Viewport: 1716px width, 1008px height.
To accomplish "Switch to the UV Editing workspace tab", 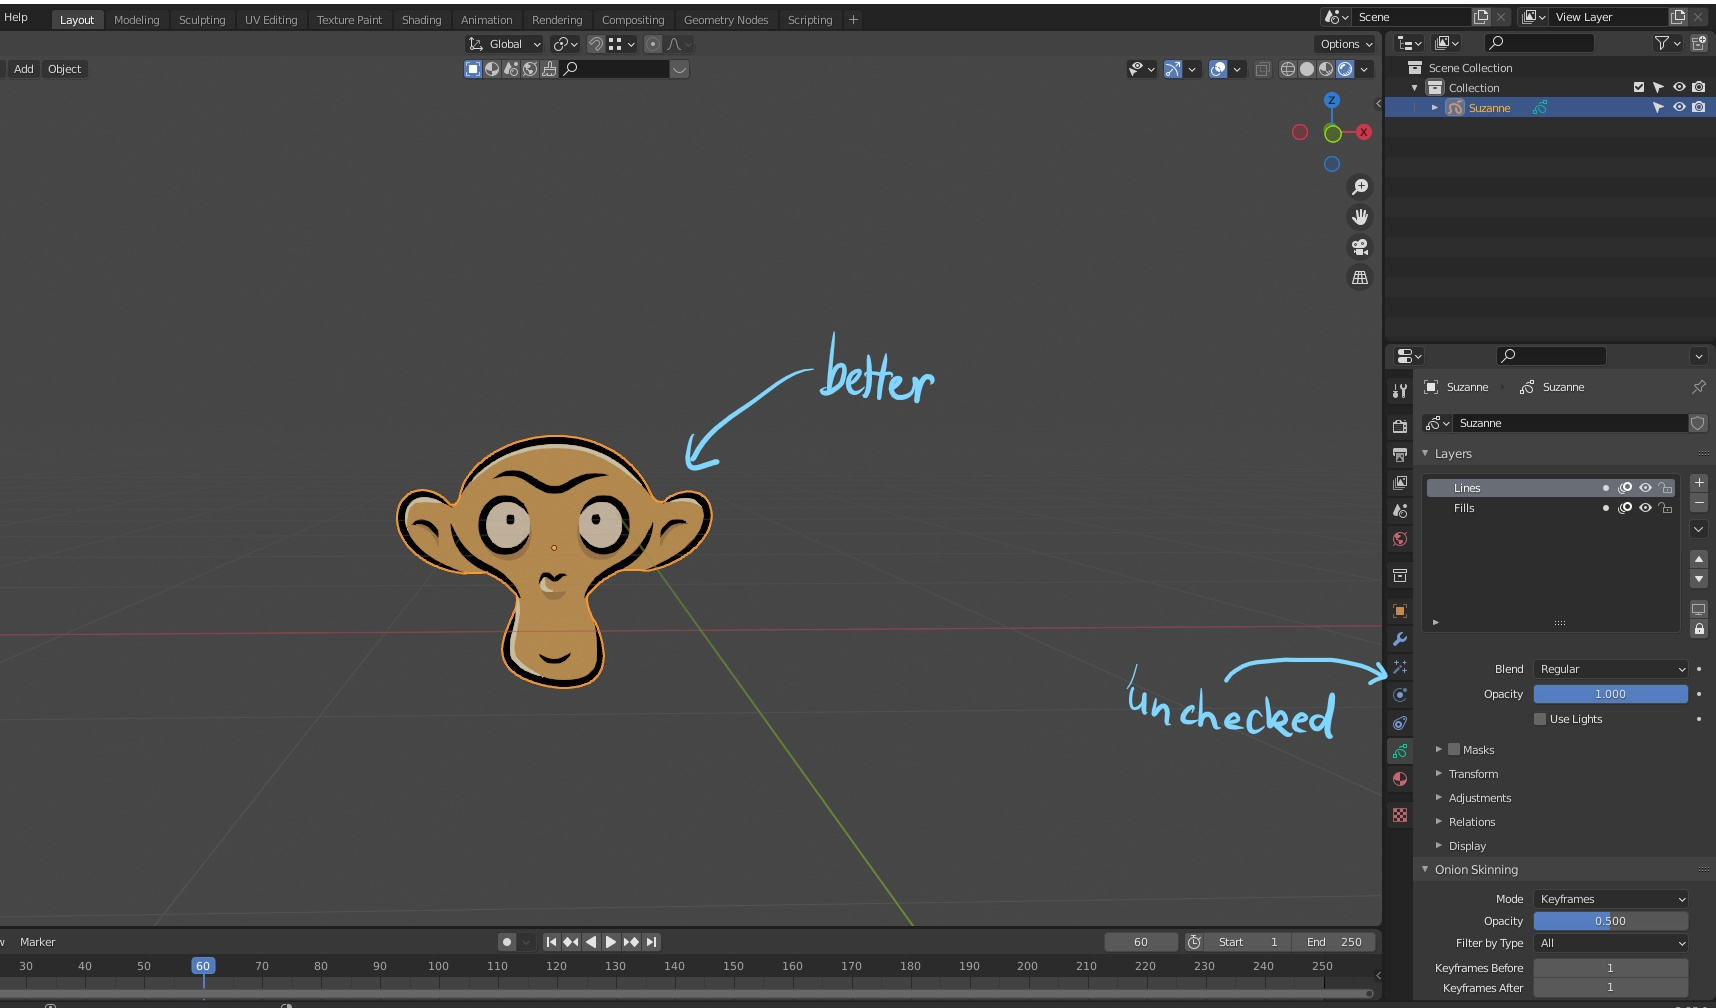I will (x=271, y=20).
